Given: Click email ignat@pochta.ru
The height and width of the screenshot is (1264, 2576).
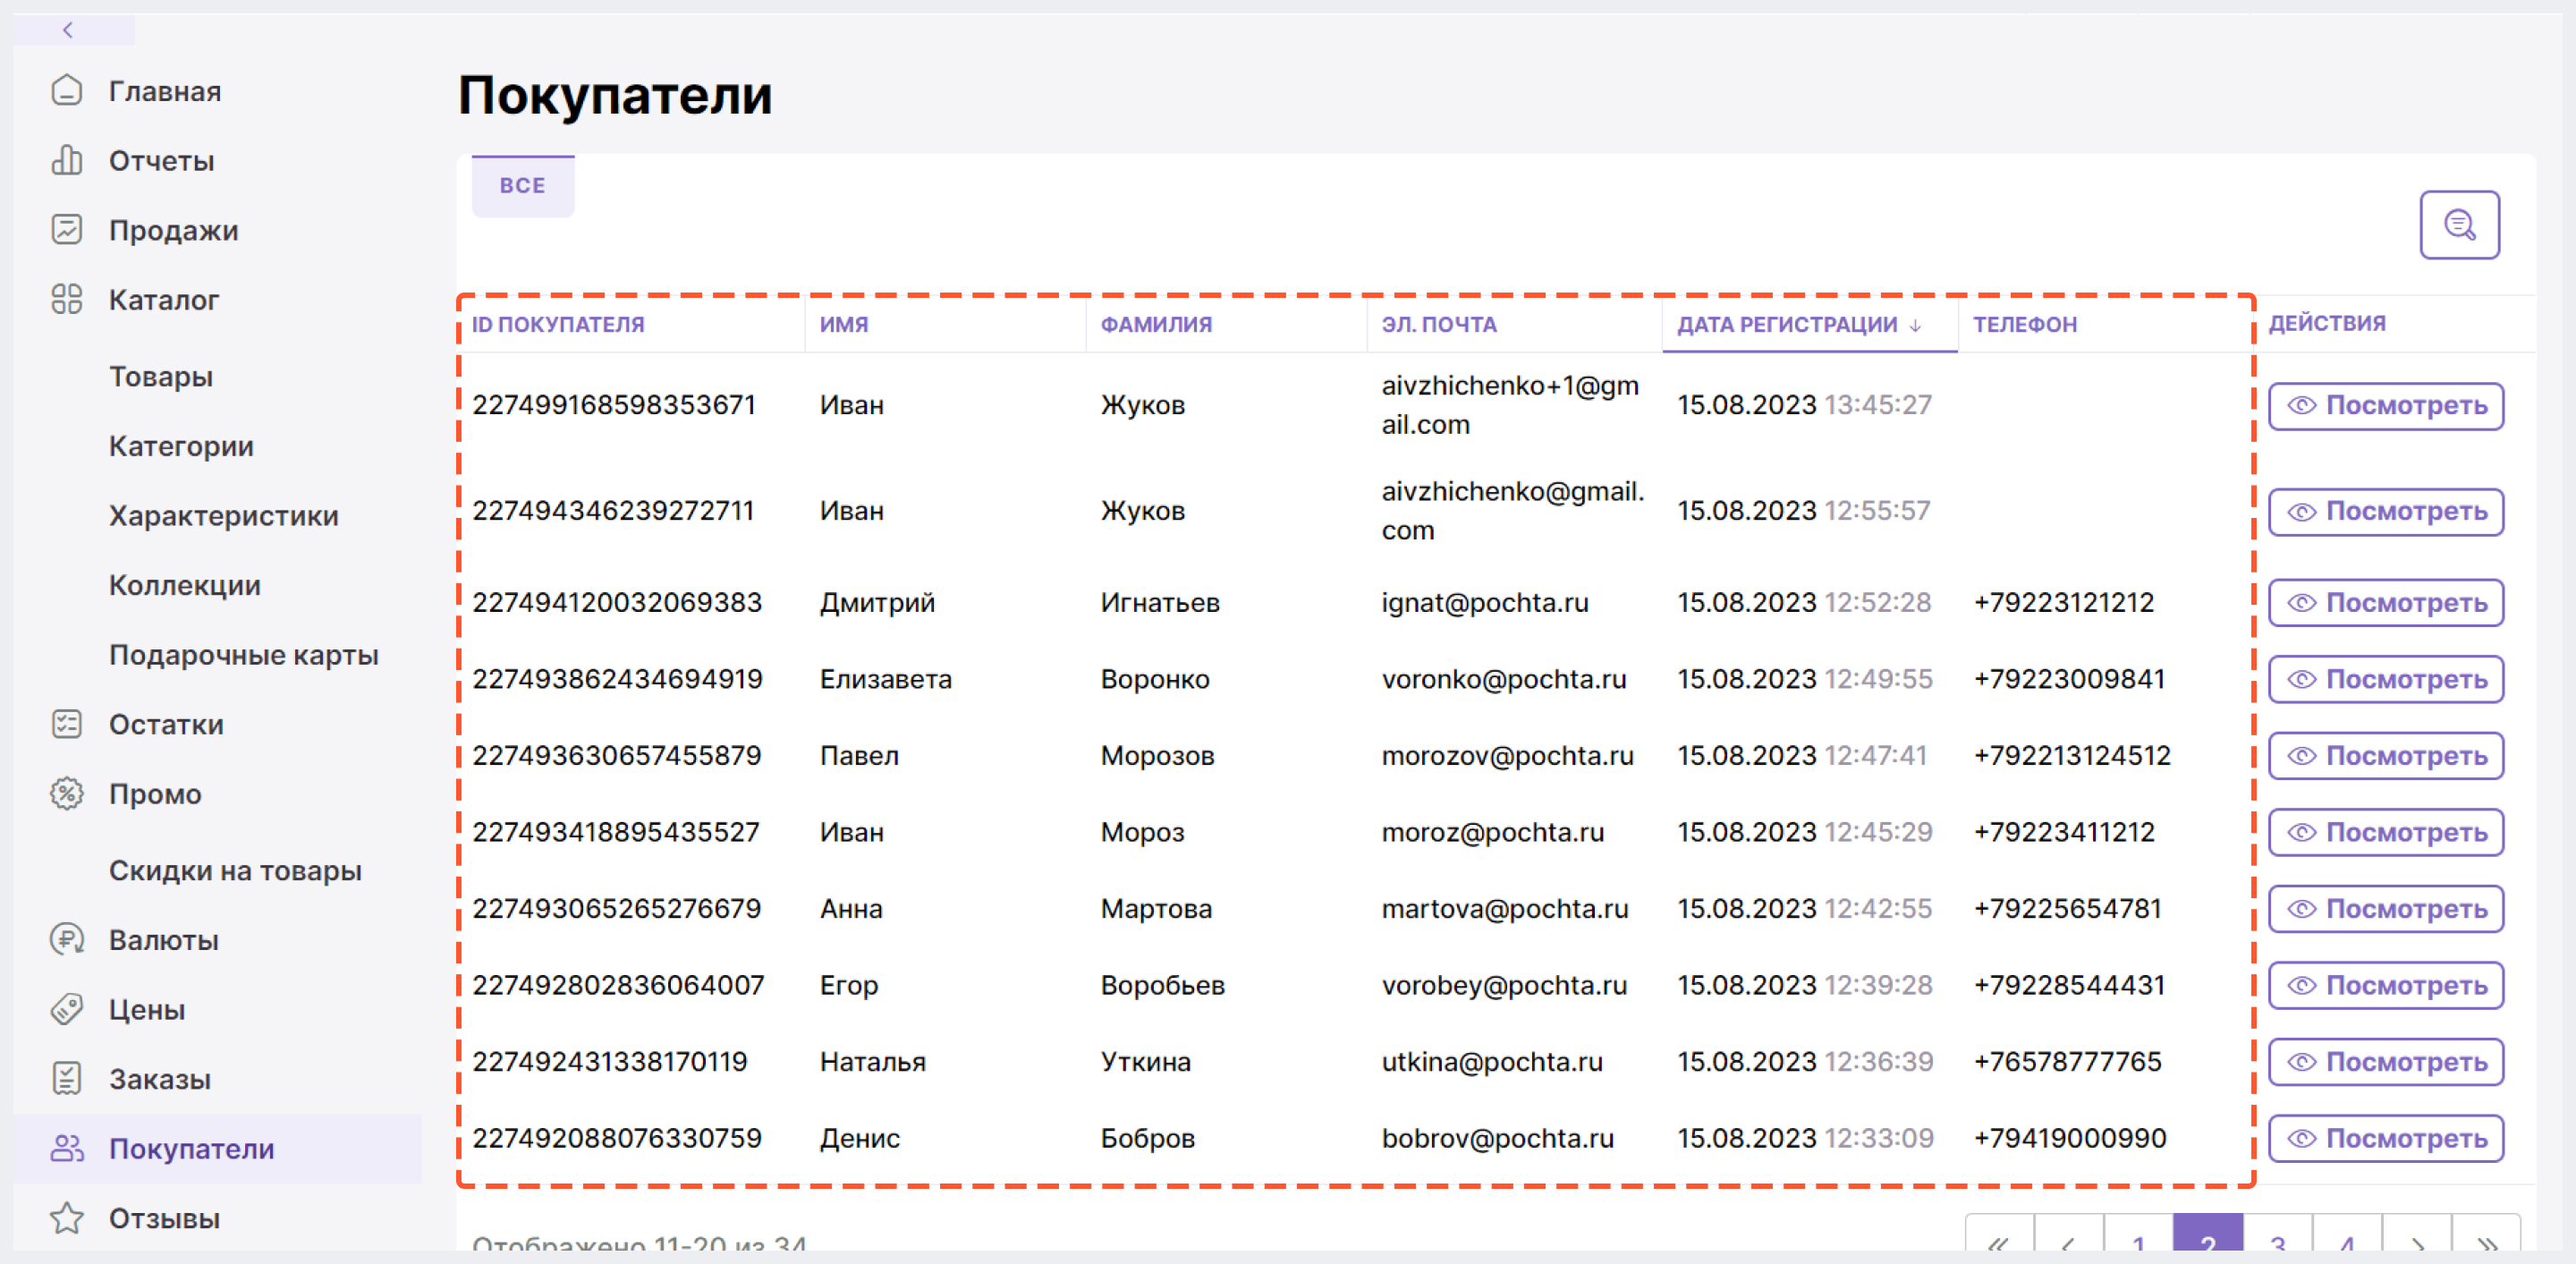Looking at the screenshot, I should coord(1485,603).
